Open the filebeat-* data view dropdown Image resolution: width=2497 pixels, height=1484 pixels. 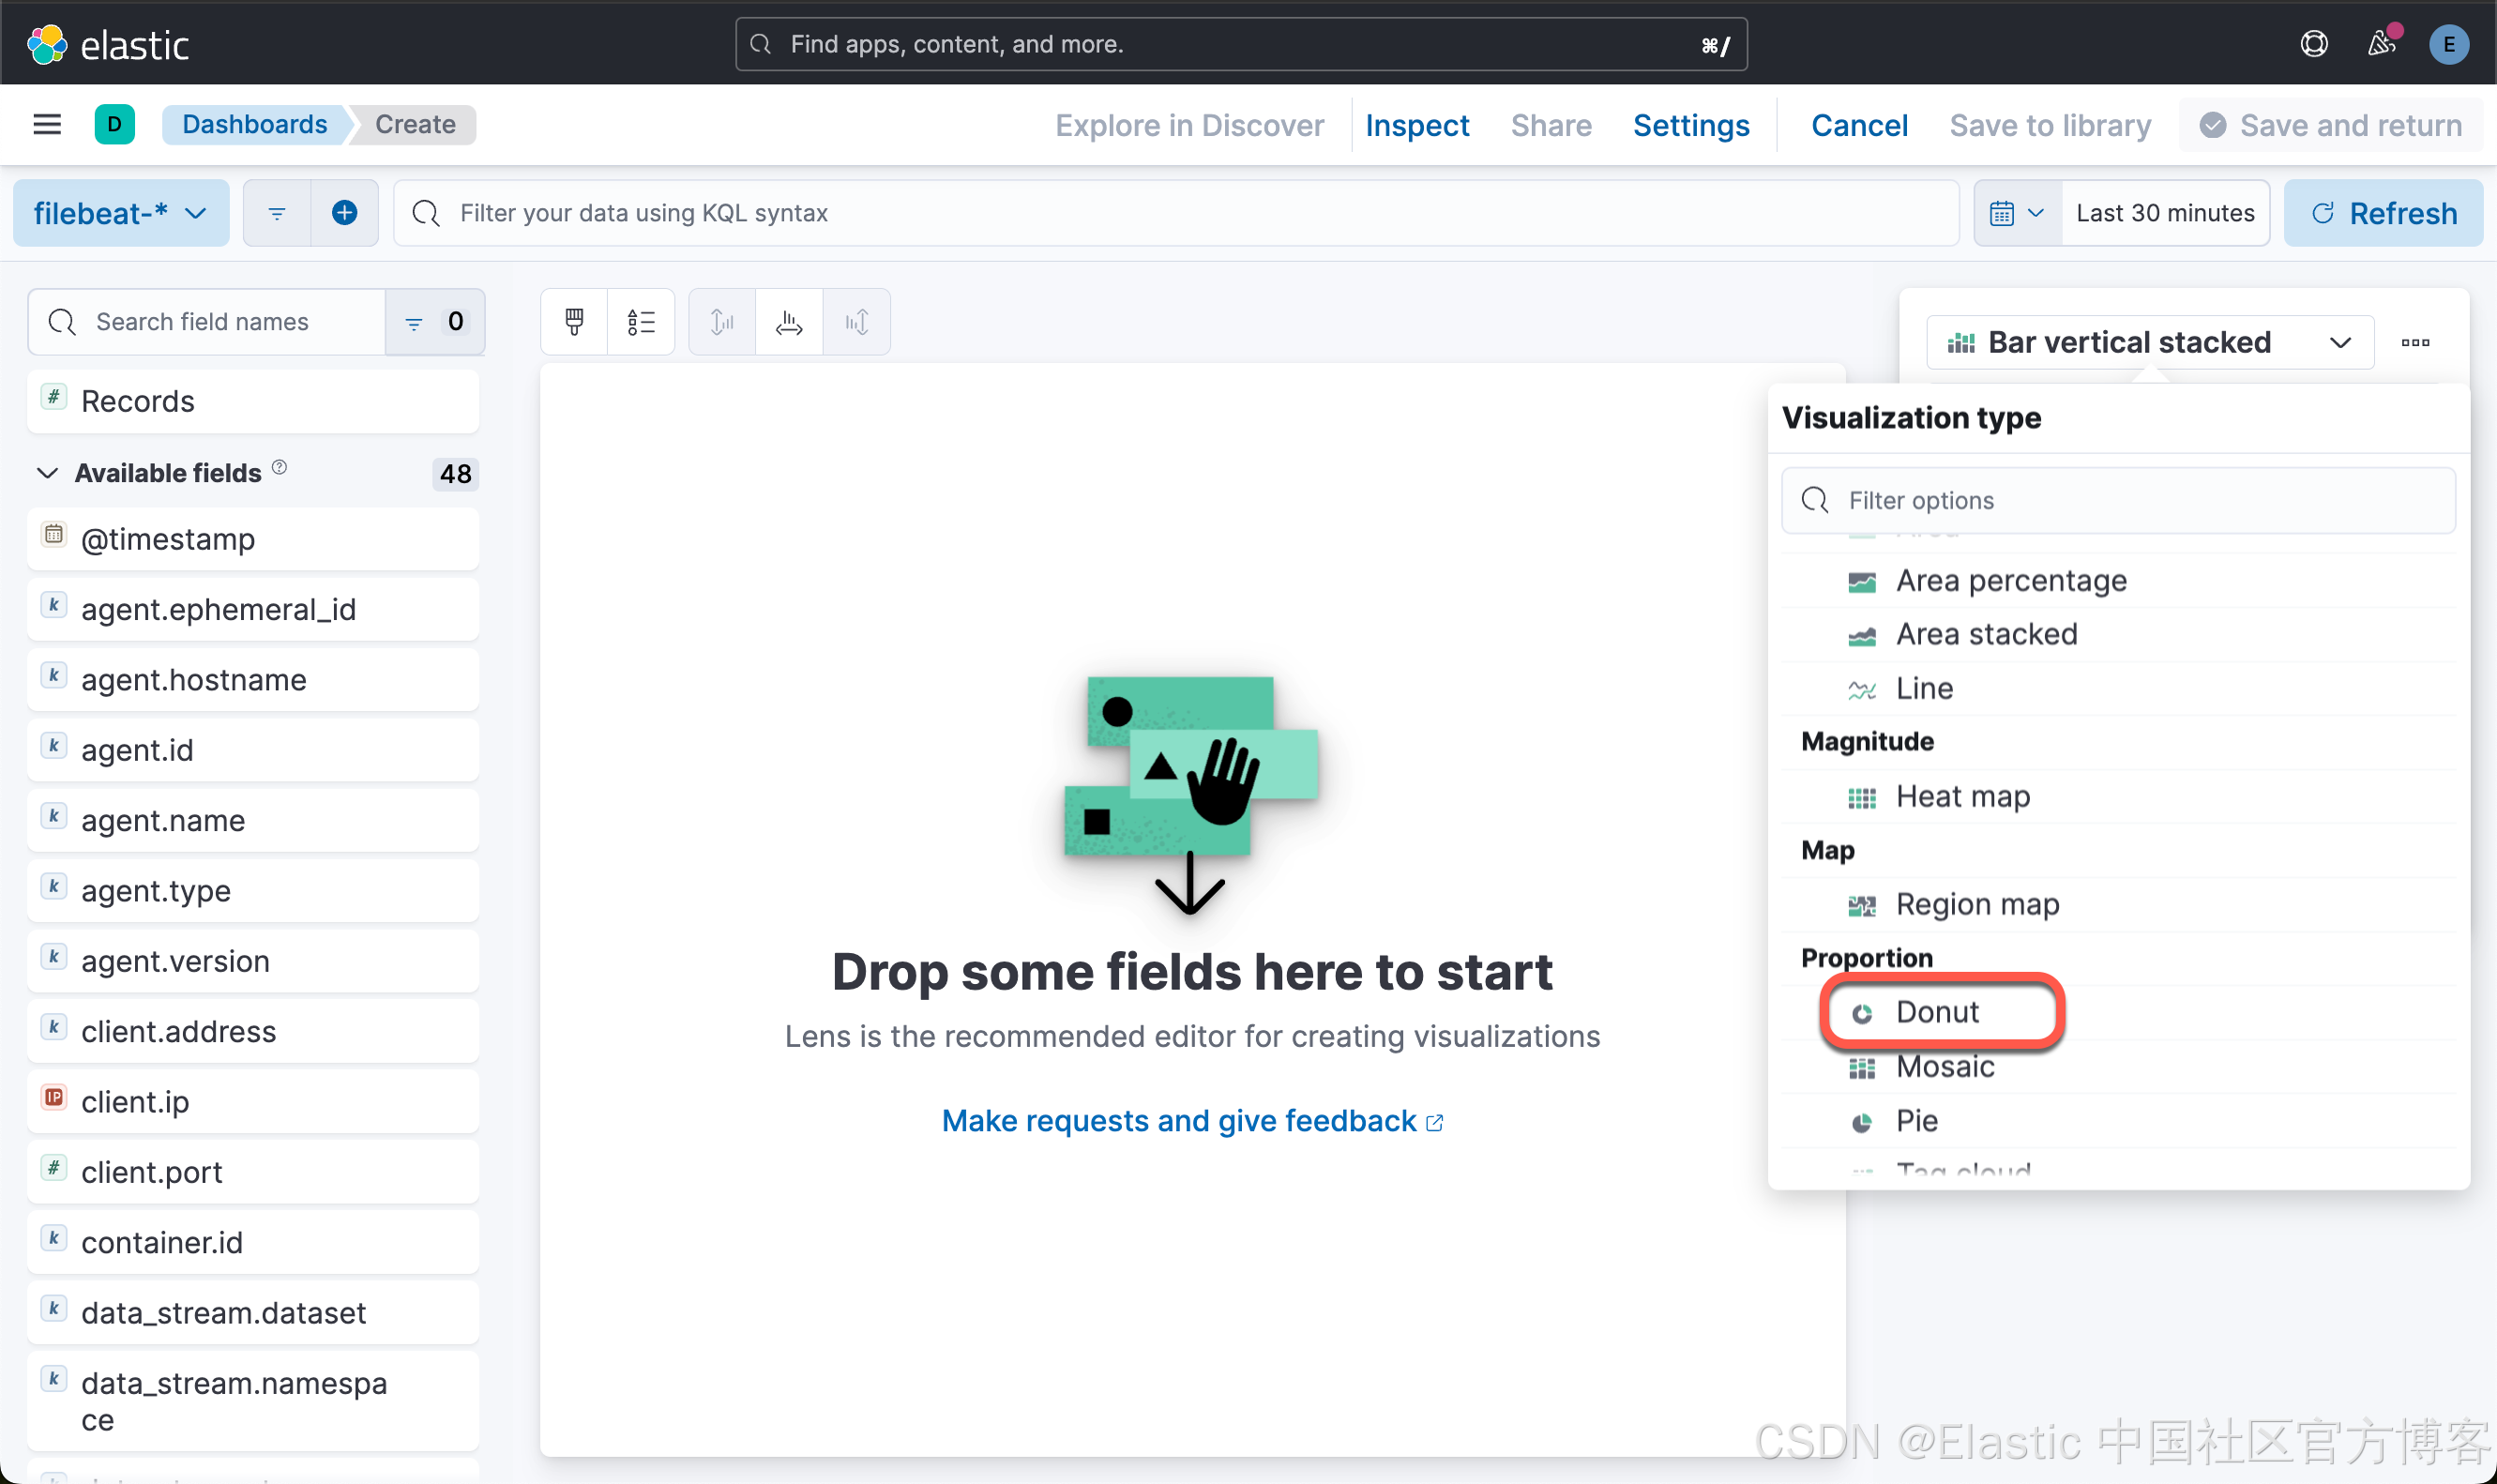point(121,213)
